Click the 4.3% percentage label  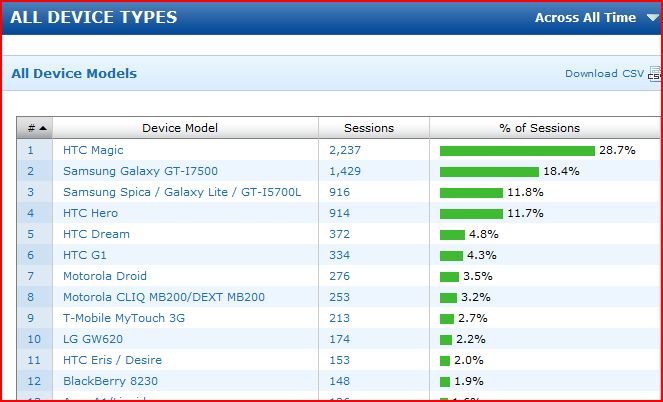[x=482, y=255]
